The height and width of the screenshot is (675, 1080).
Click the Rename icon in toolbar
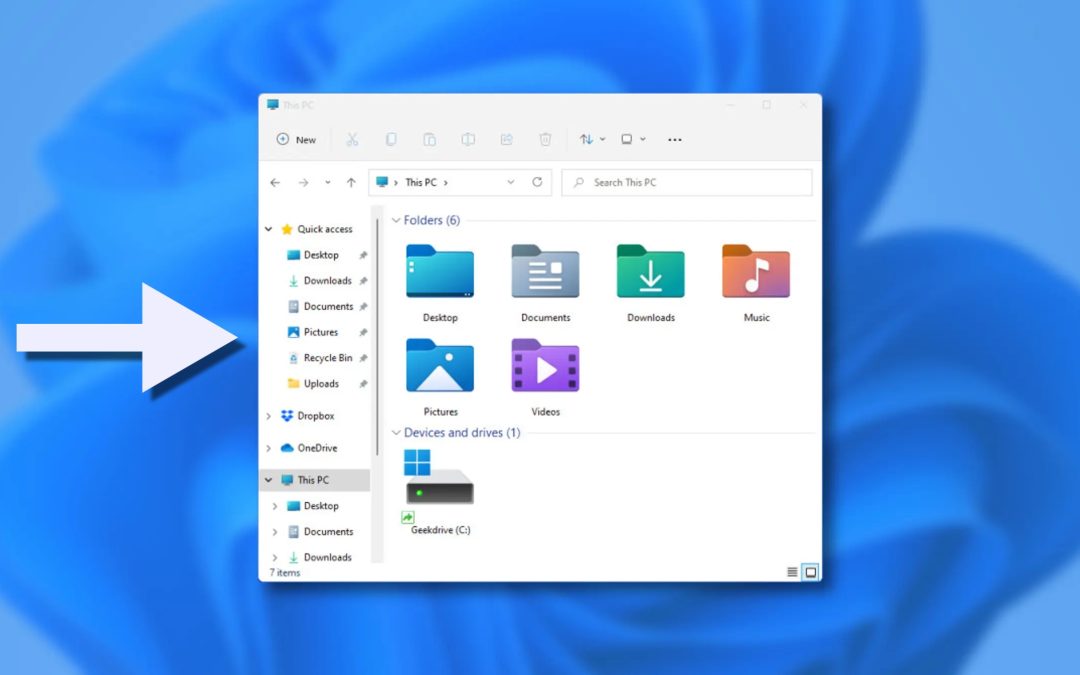(468, 140)
